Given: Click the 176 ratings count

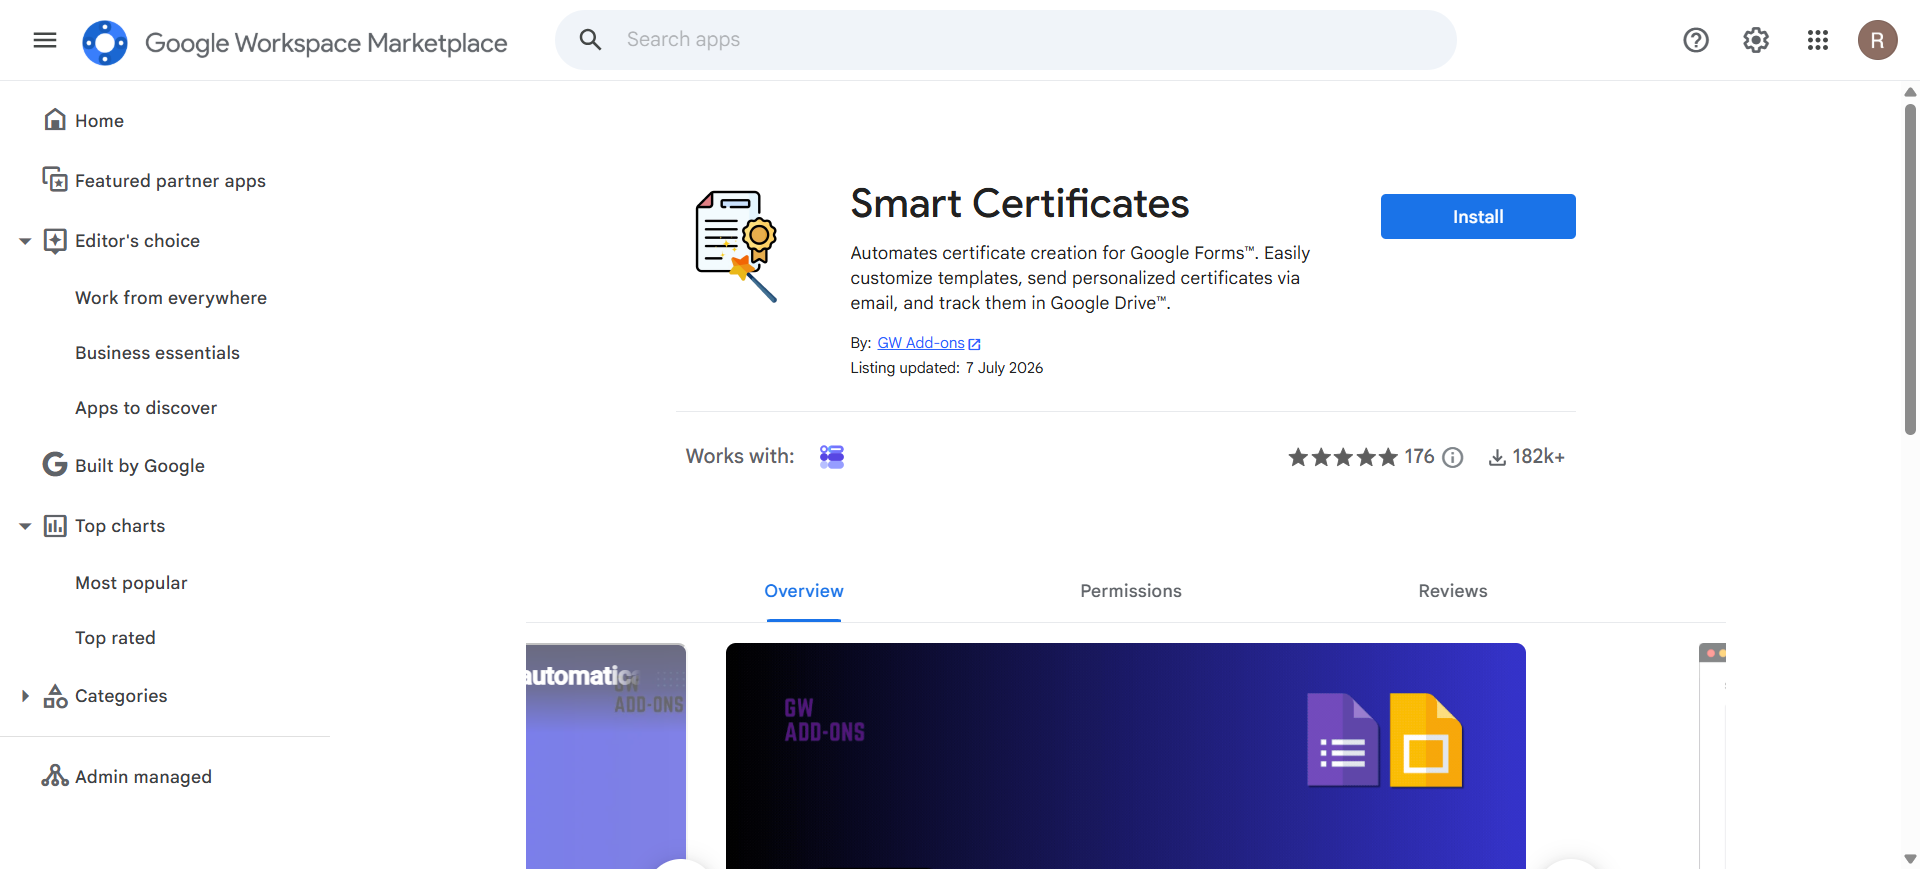Looking at the screenshot, I should pos(1419,457).
